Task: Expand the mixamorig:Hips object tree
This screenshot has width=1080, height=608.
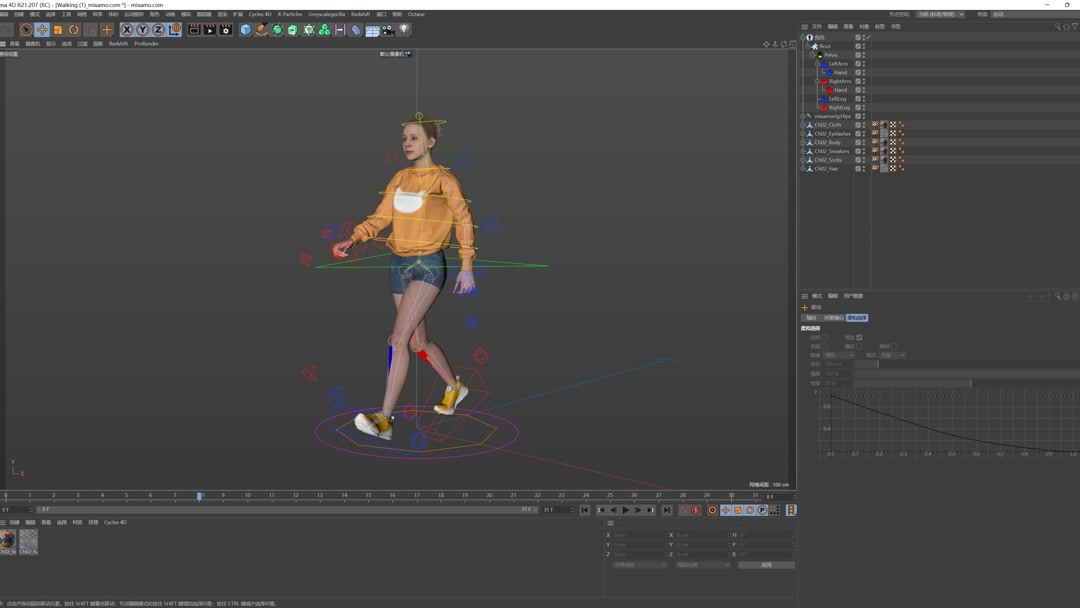Action: click(x=803, y=116)
